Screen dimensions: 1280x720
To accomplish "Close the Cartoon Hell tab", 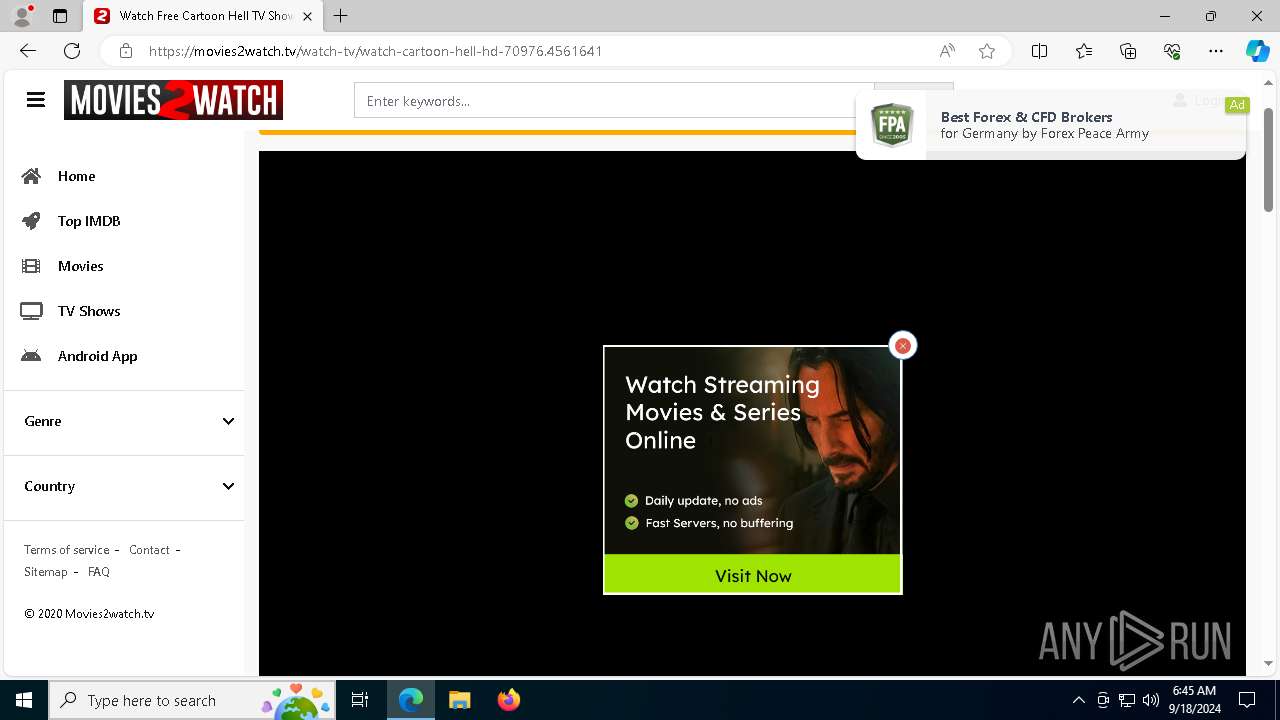I will 307,16.
